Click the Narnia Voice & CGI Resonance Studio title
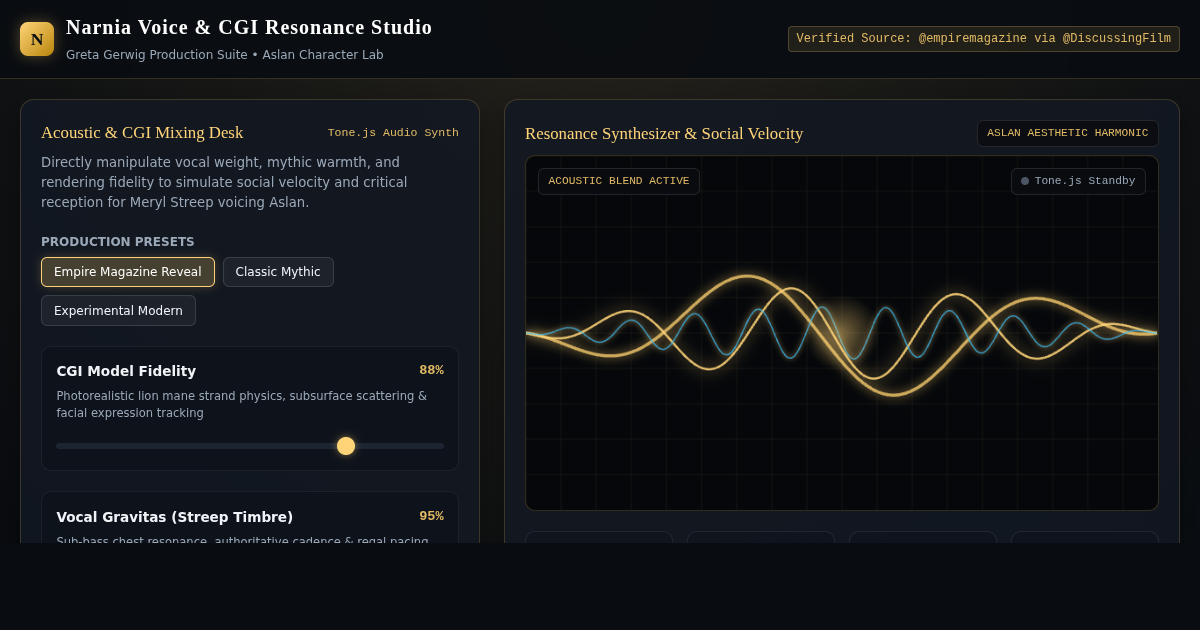The height and width of the screenshot is (630, 1200). [249, 27]
